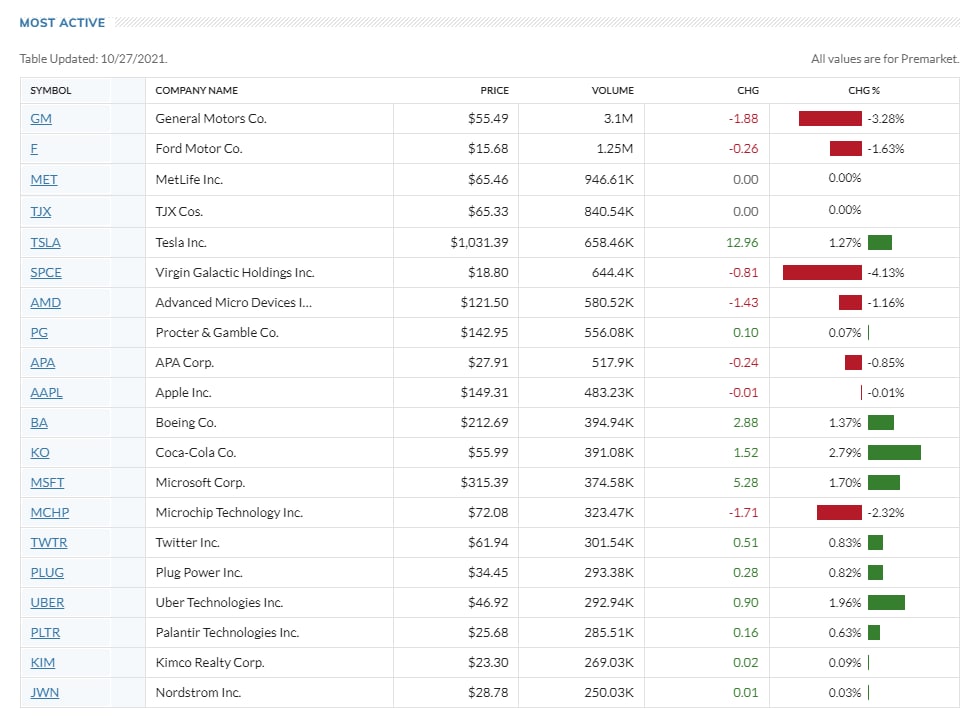Image resolution: width=978 pixels, height=724 pixels.
Task: Click TJX Cos. percent change 0.00%
Action: click(845, 210)
